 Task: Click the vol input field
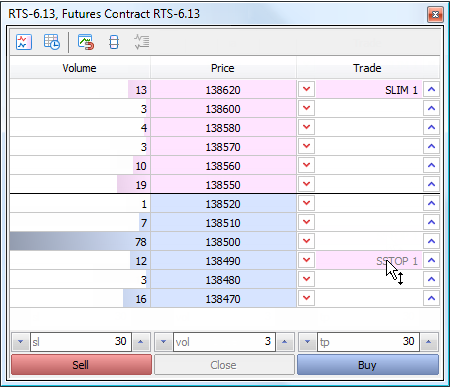click(224, 342)
